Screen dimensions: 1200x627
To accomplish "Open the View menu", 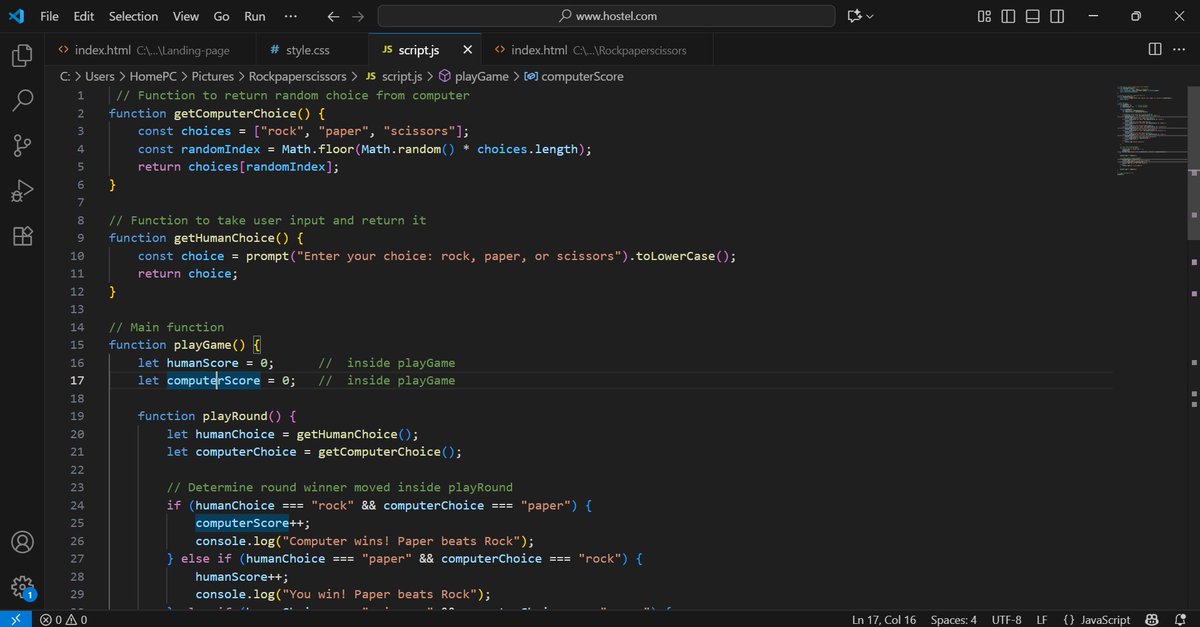I will 185,16.
